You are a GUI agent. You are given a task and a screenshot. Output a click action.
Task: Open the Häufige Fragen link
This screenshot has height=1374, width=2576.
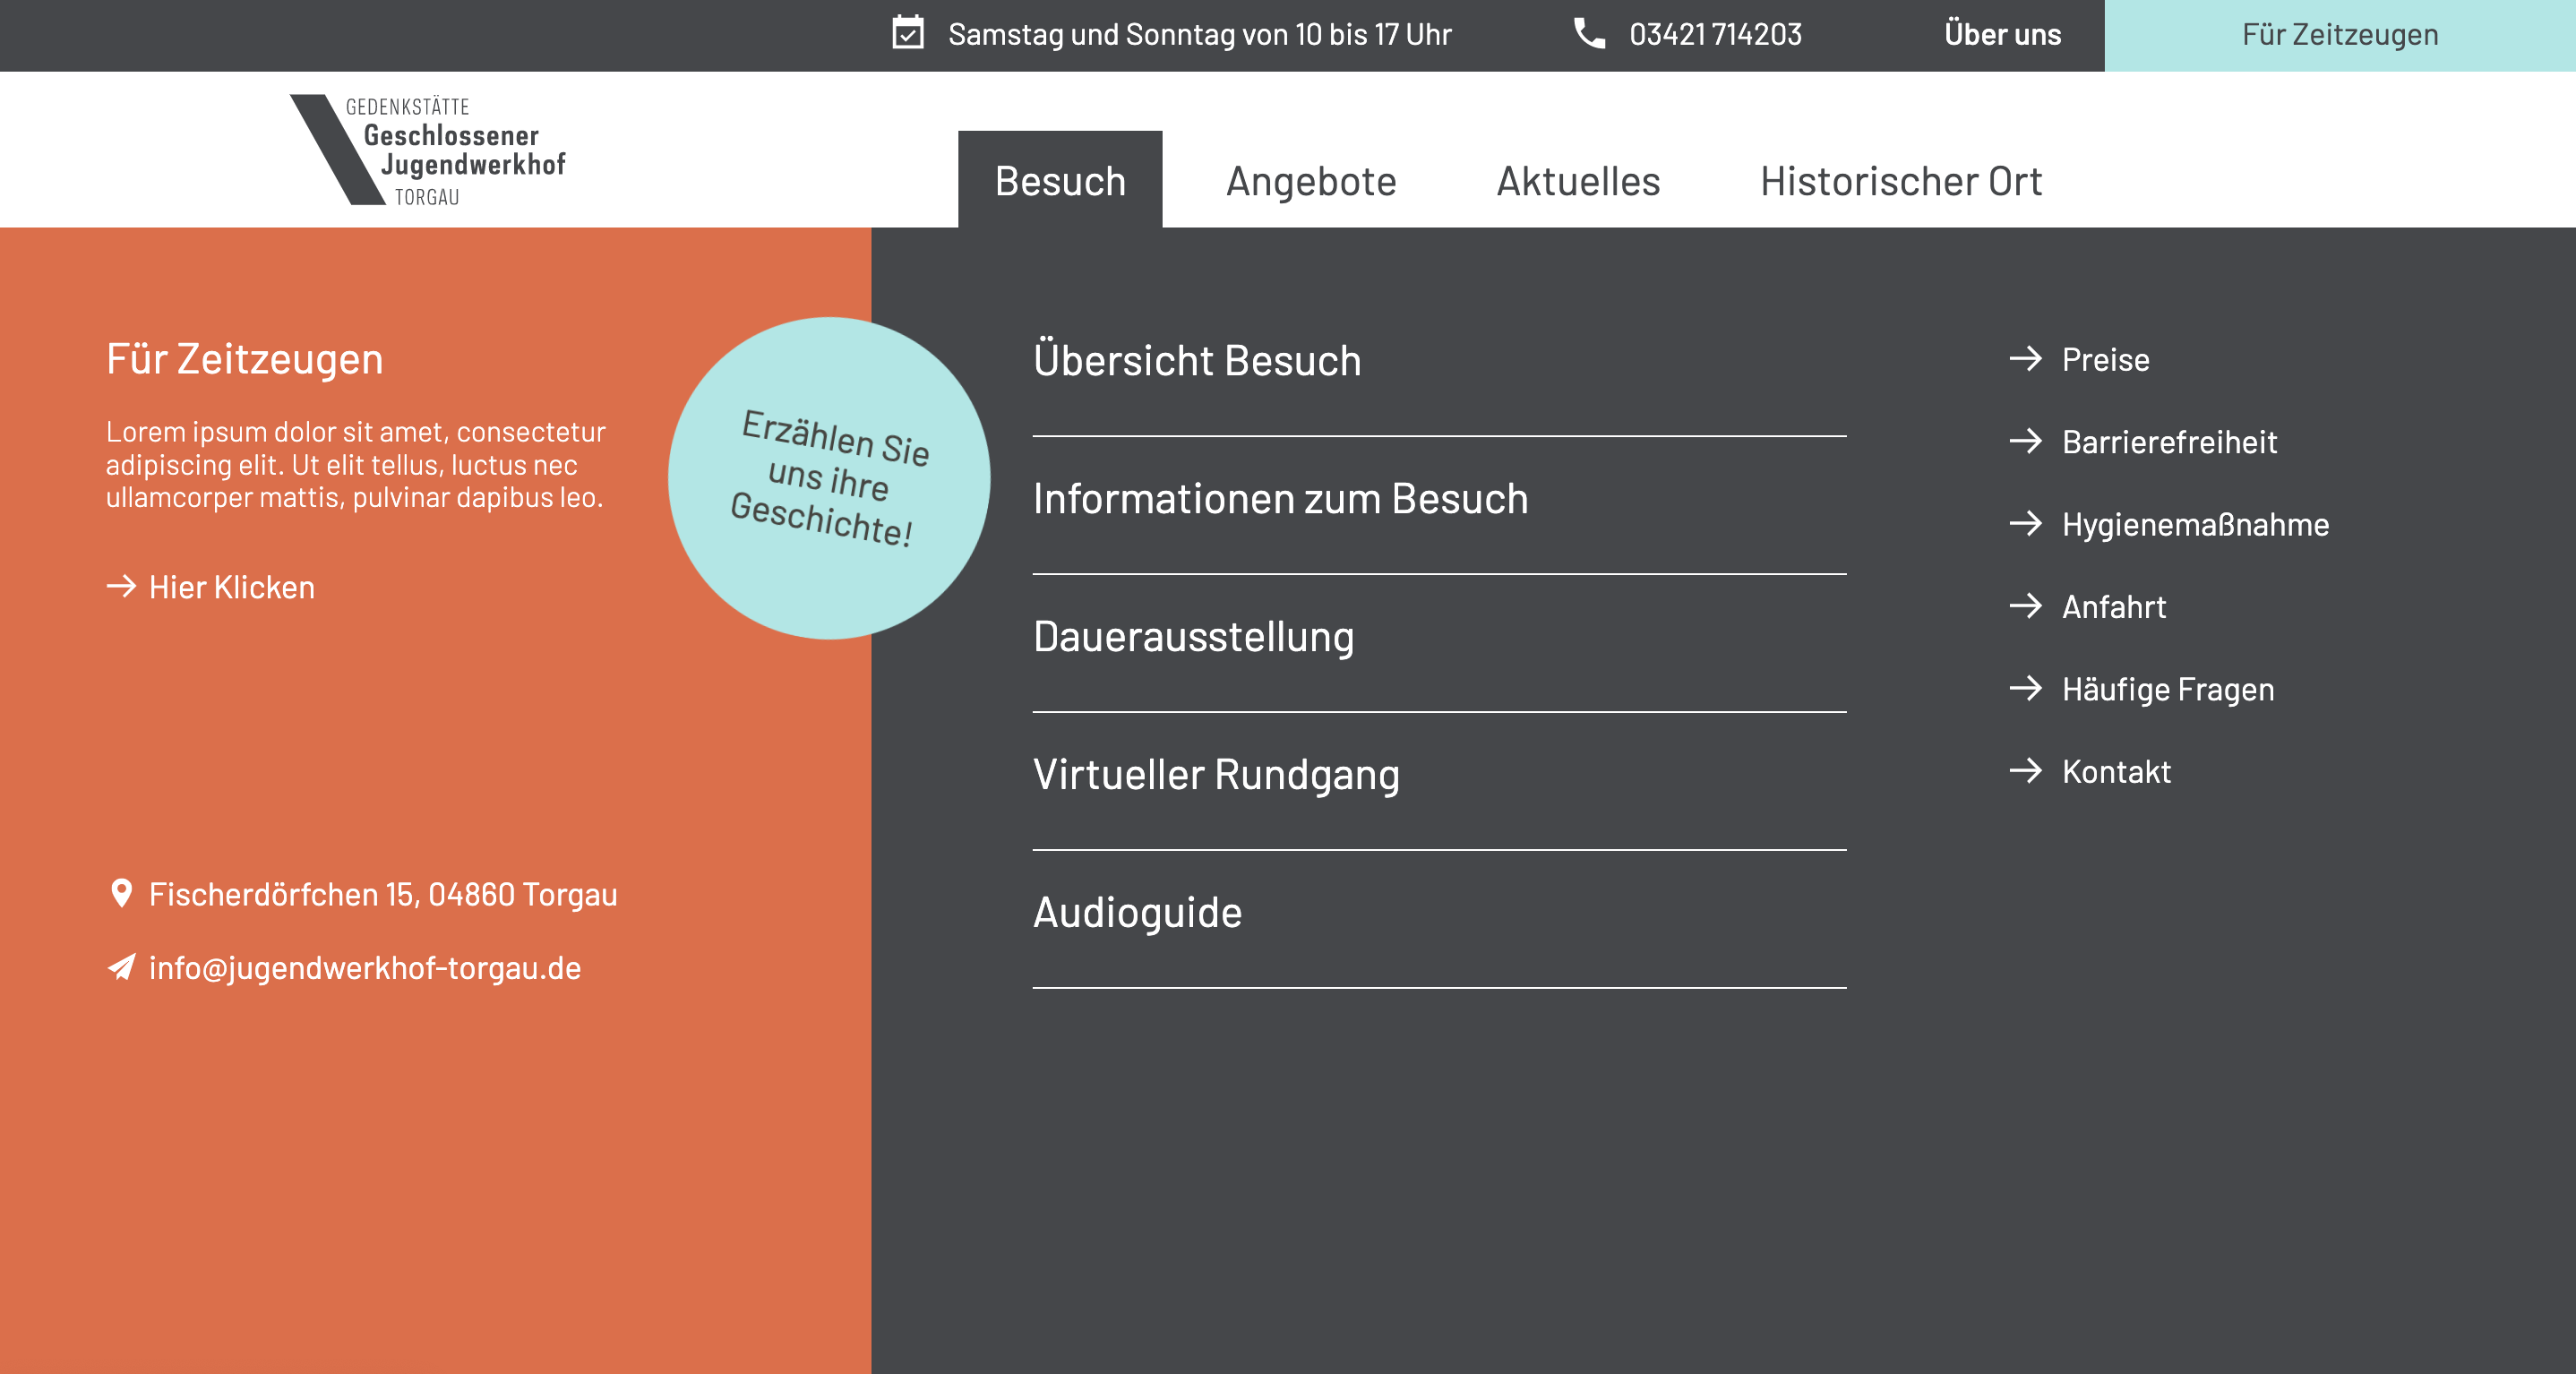click(2168, 690)
